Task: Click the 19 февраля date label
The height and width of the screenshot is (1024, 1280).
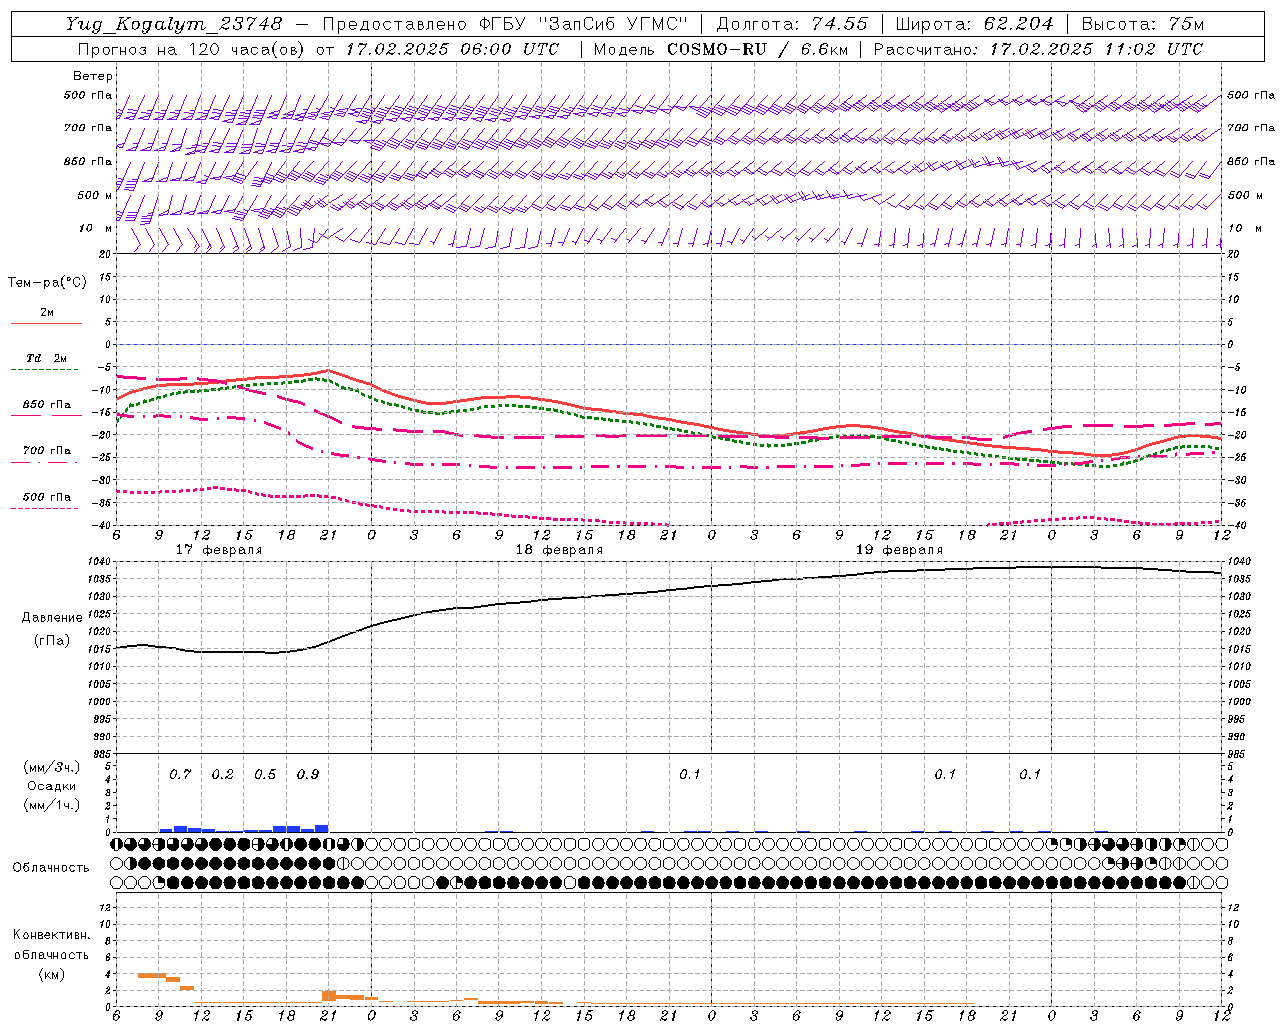Action: click(899, 550)
